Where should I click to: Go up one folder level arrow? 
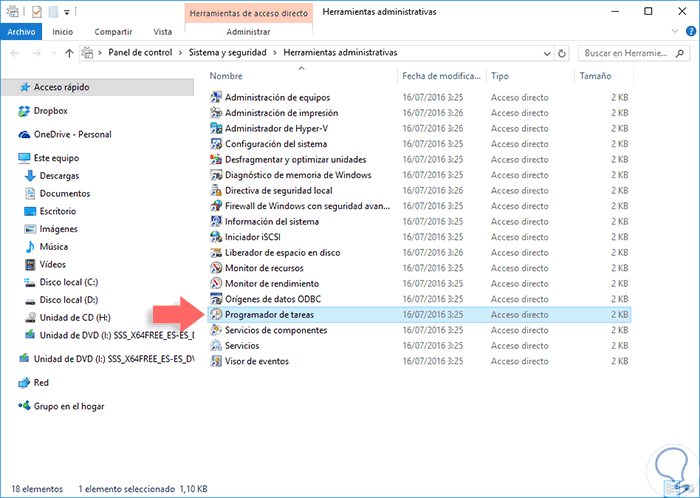coord(69,53)
